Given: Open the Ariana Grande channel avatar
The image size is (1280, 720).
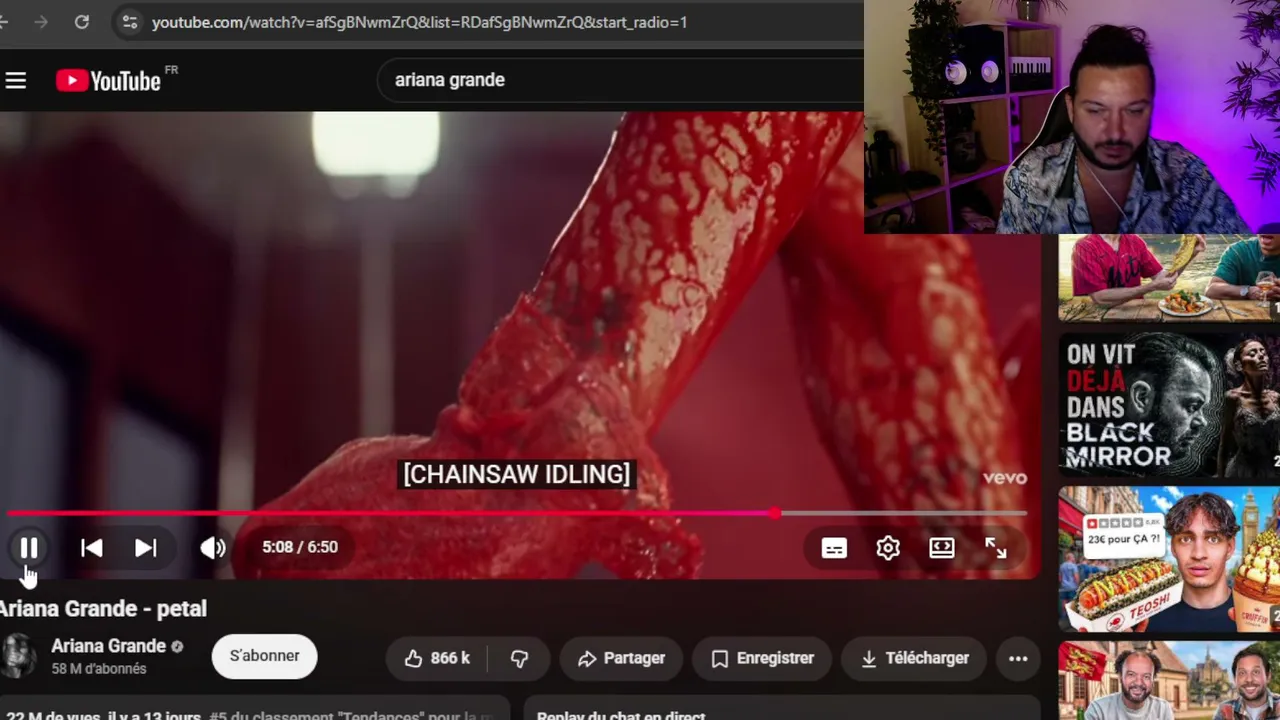Looking at the screenshot, I should (17, 656).
